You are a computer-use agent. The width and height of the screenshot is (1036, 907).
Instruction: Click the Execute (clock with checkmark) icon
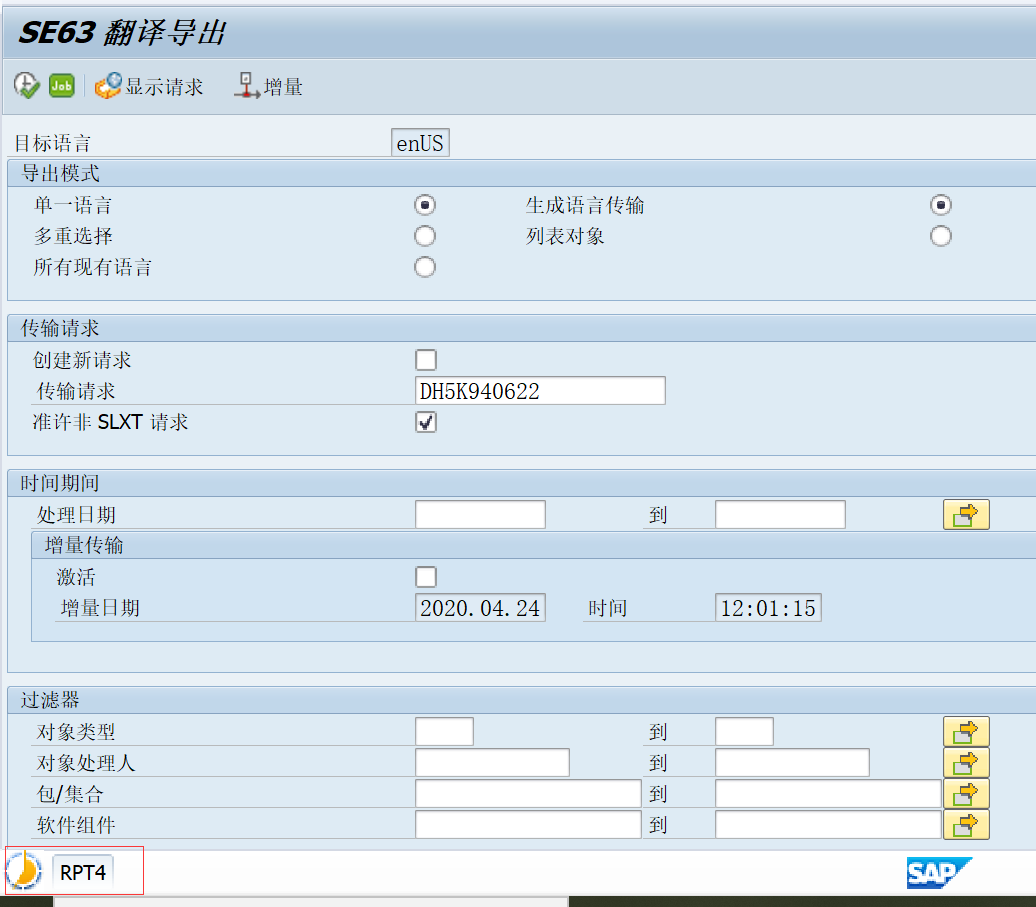point(25,85)
